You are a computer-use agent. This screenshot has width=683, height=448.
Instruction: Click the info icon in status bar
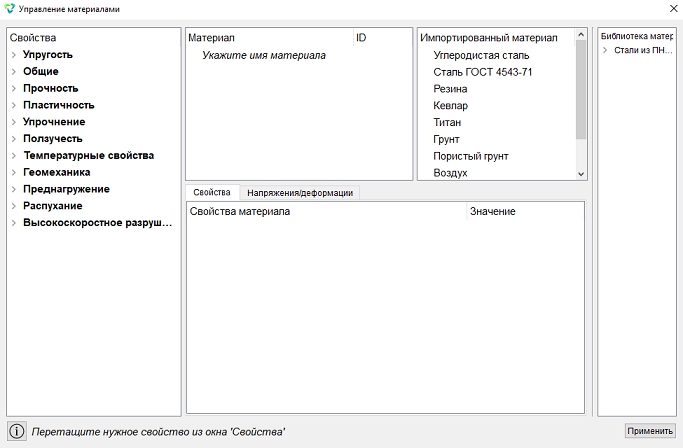[x=17, y=431]
